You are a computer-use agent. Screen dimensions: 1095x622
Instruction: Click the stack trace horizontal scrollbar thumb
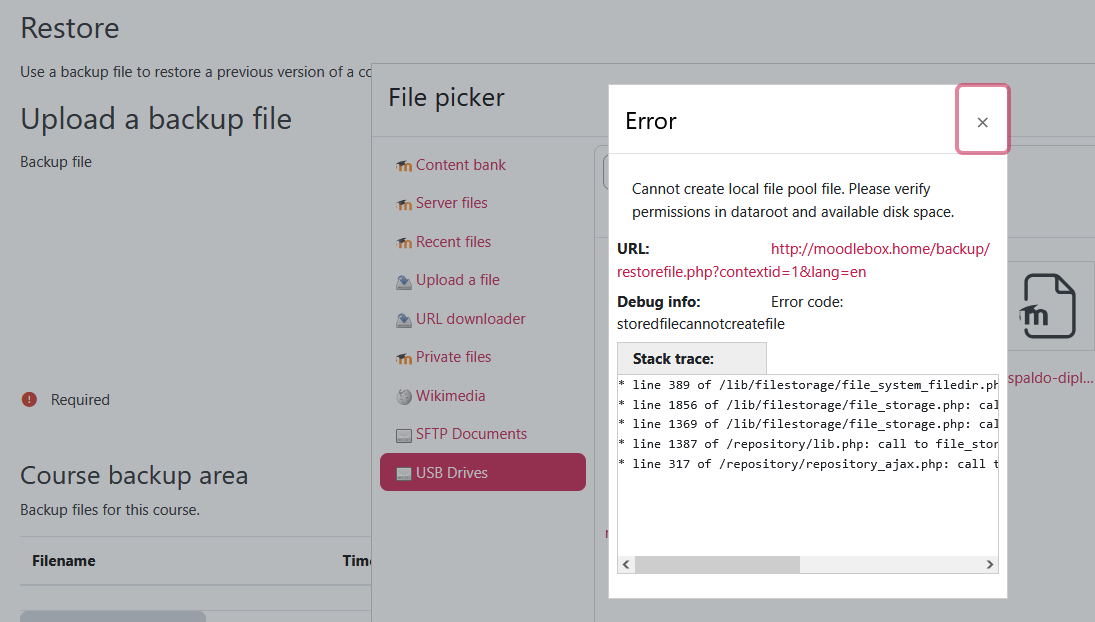[717, 564]
